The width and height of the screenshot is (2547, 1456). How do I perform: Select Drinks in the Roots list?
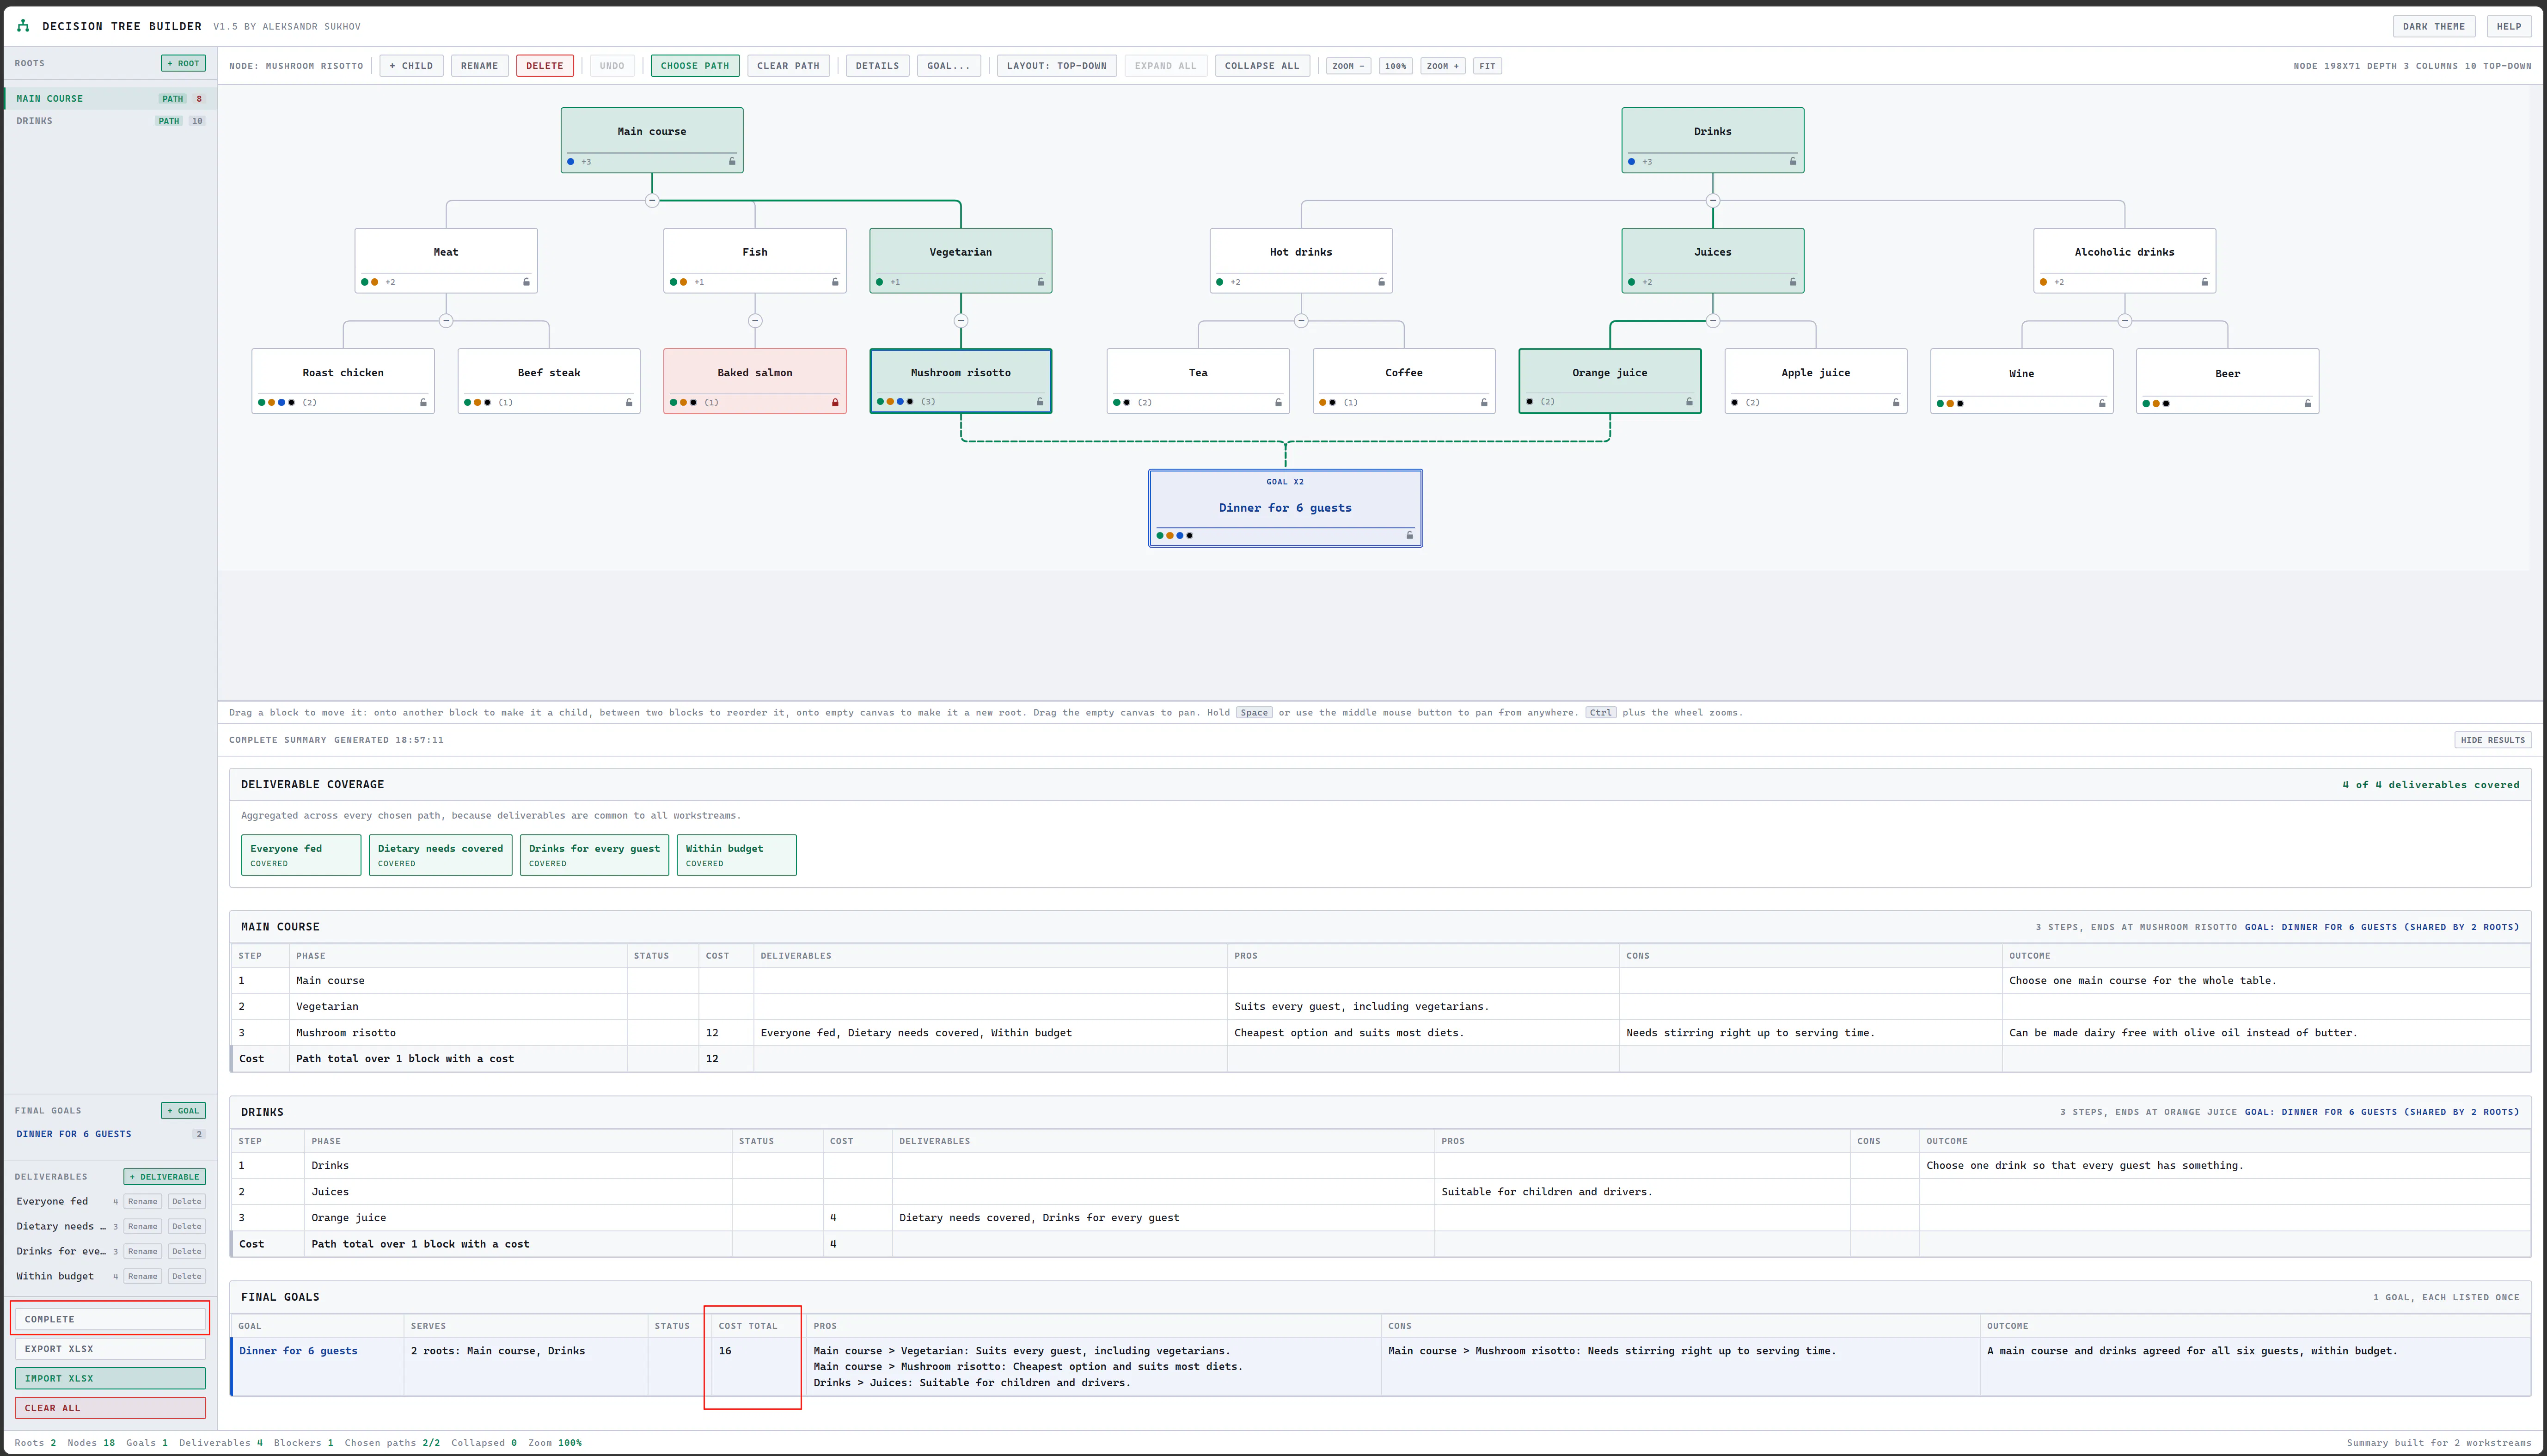tap(110, 121)
